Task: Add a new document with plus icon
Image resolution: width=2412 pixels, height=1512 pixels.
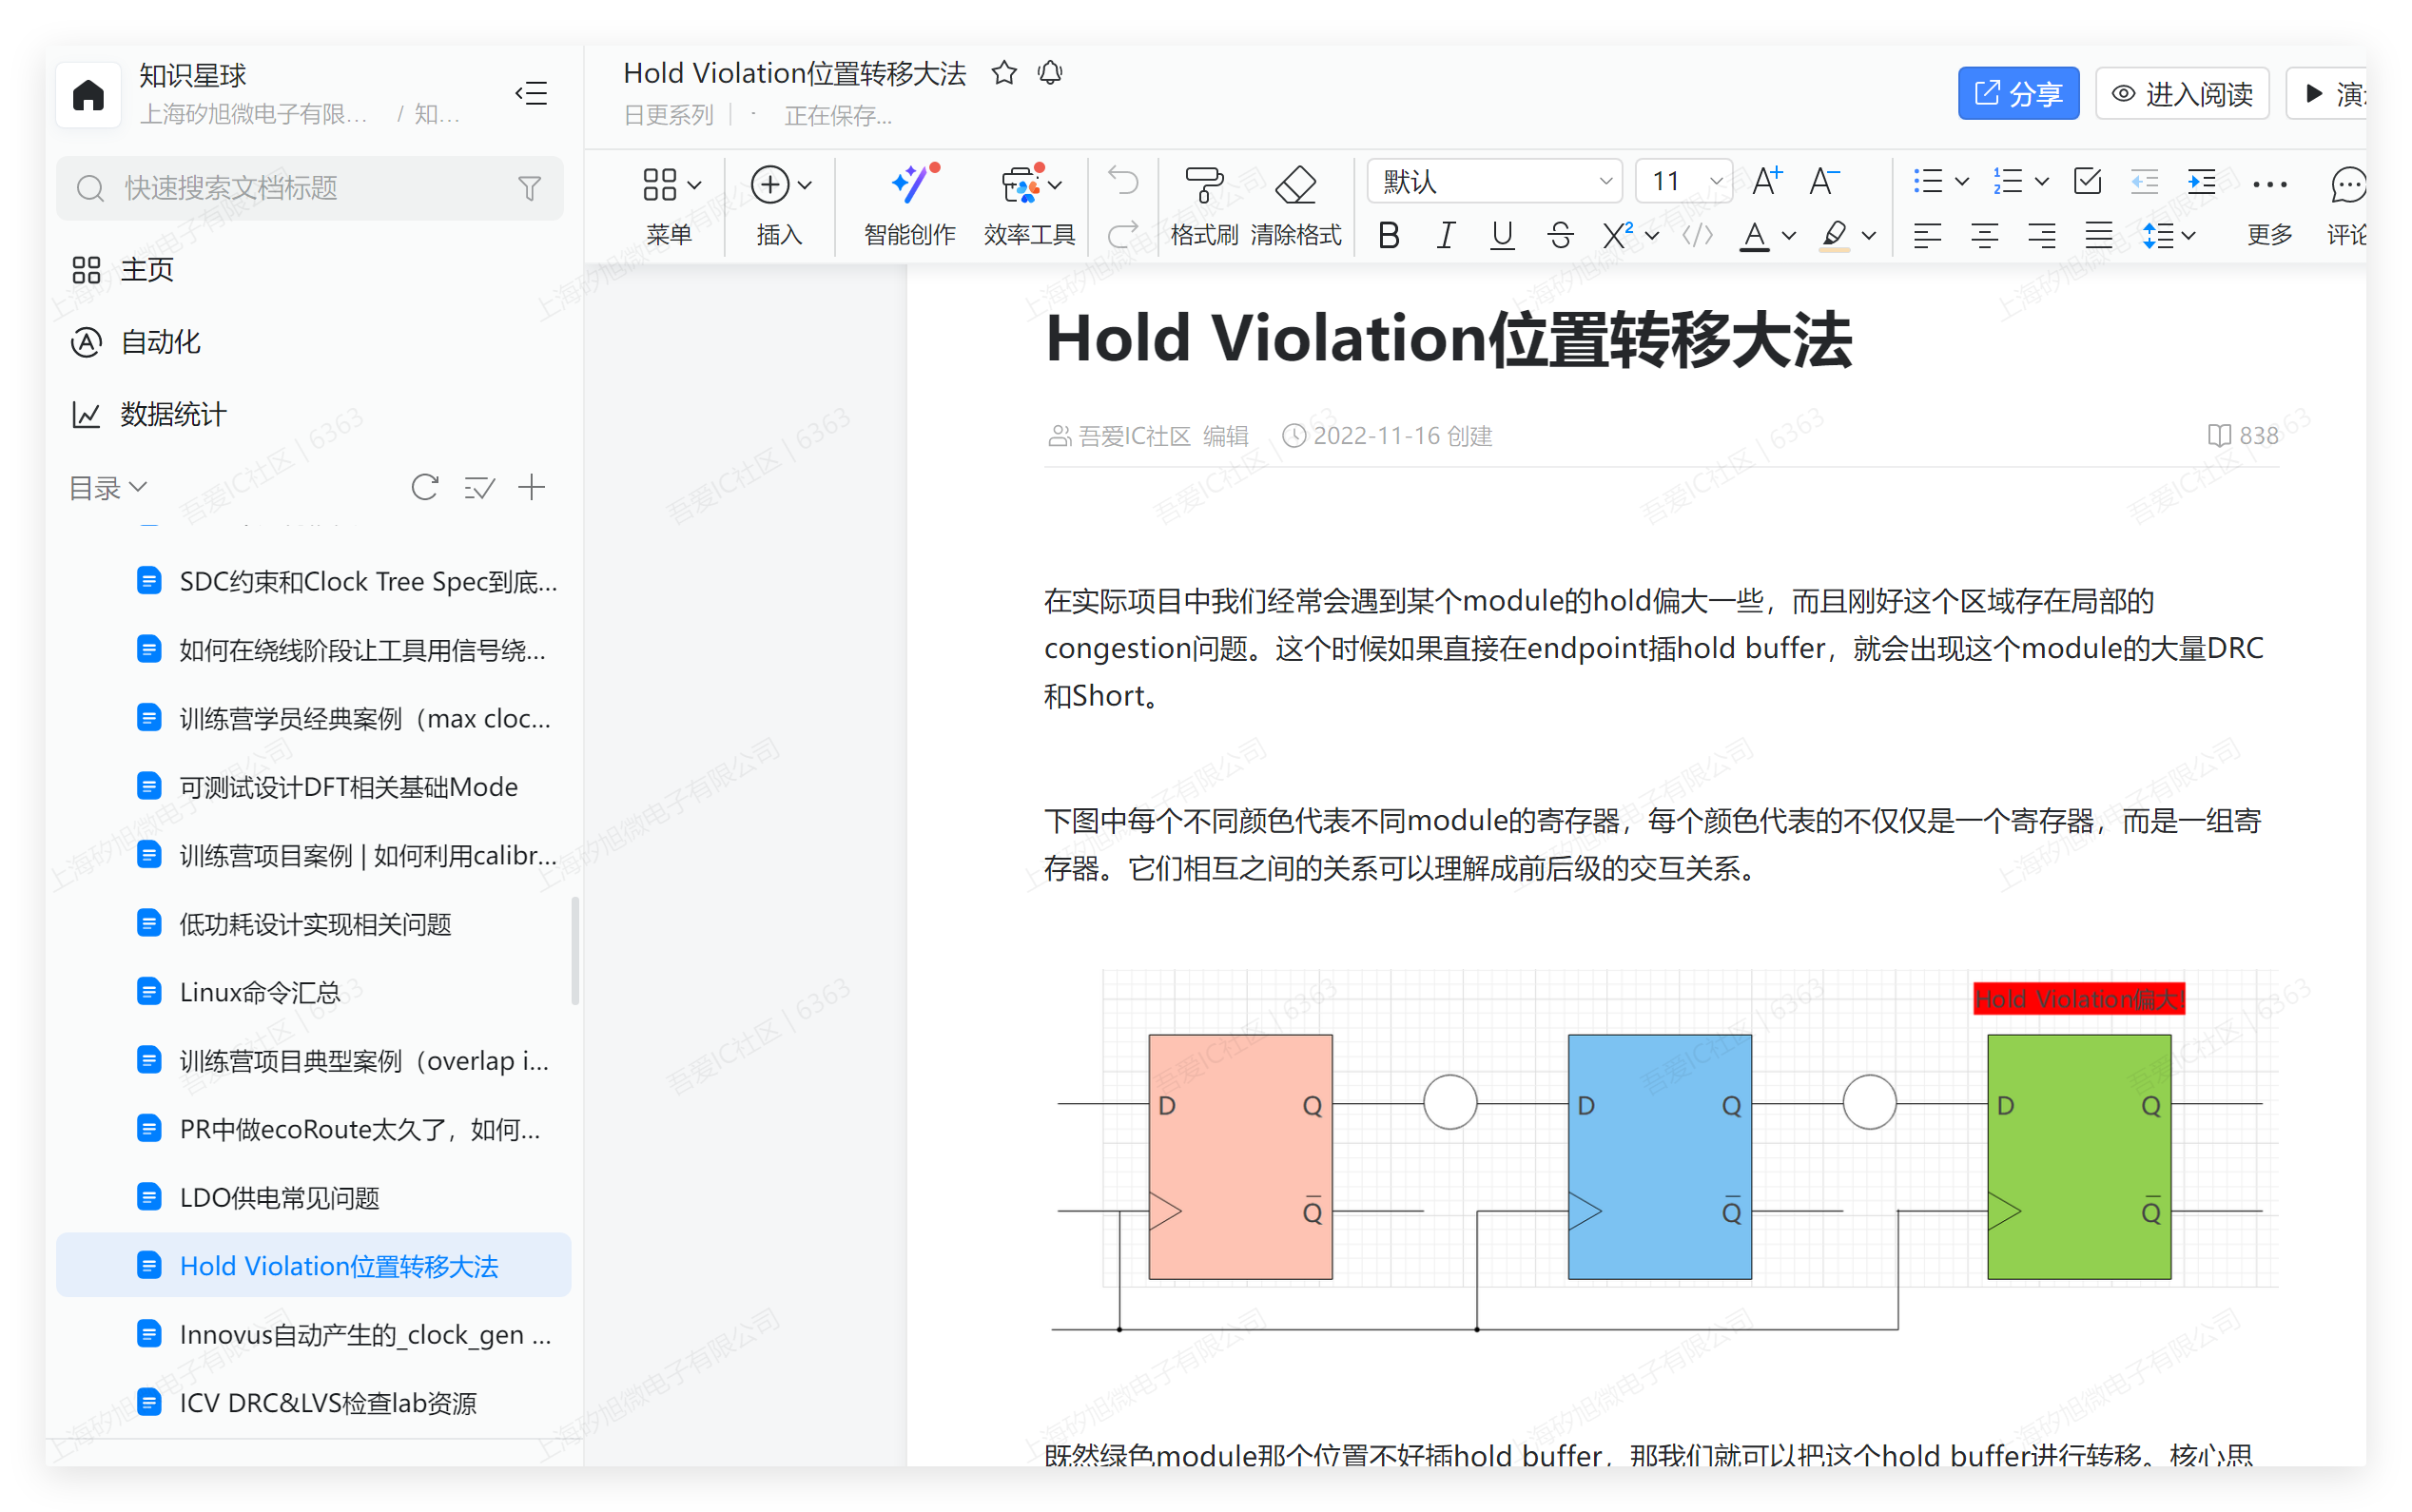Action: pos(532,488)
